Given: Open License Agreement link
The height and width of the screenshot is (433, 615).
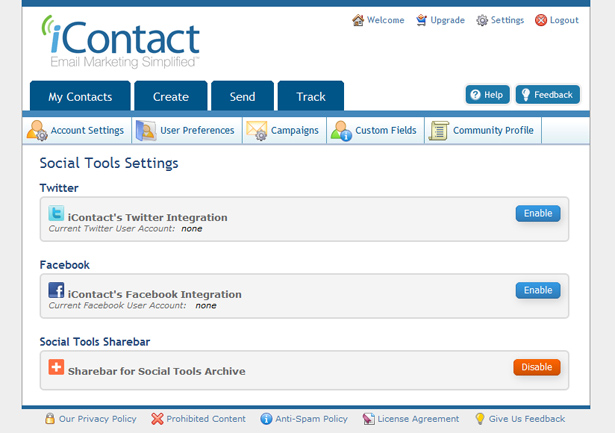Looking at the screenshot, I should click(x=418, y=419).
